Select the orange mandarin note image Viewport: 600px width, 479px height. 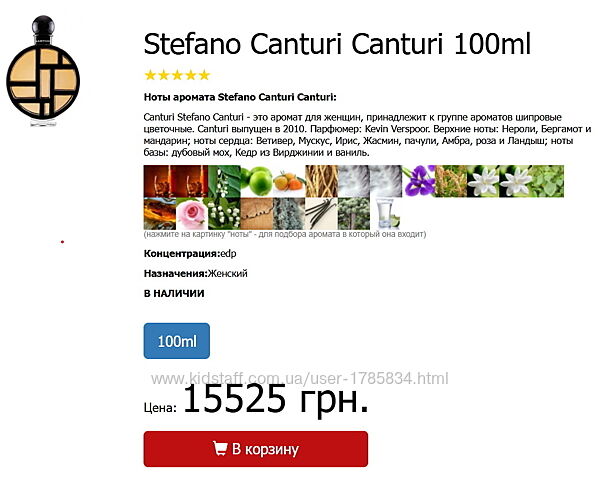tap(289, 181)
